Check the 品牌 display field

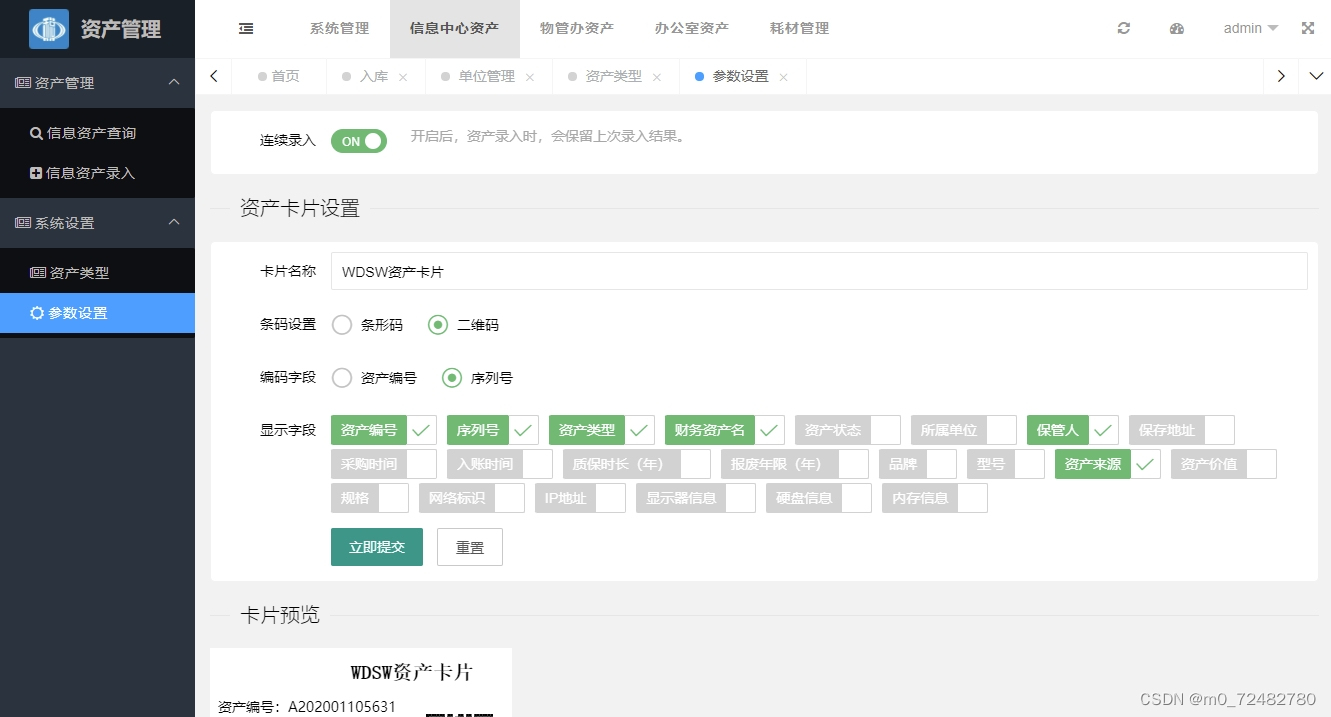[918, 465]
